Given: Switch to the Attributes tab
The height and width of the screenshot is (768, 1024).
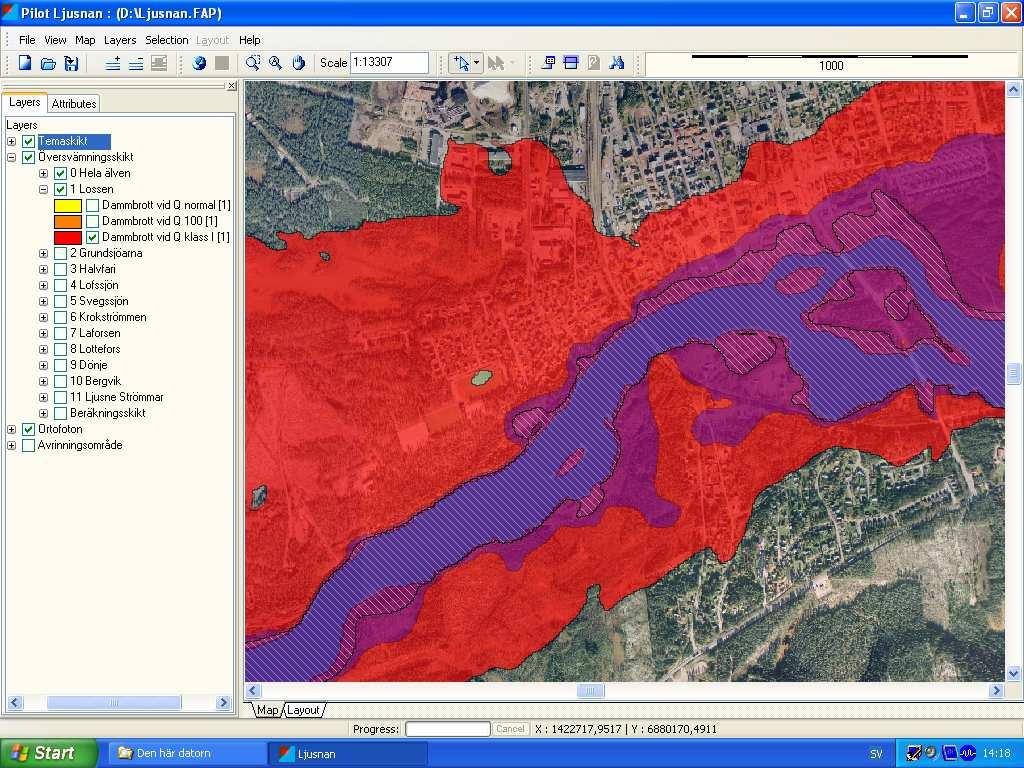Looking at the screenshot, I should 74,103.
